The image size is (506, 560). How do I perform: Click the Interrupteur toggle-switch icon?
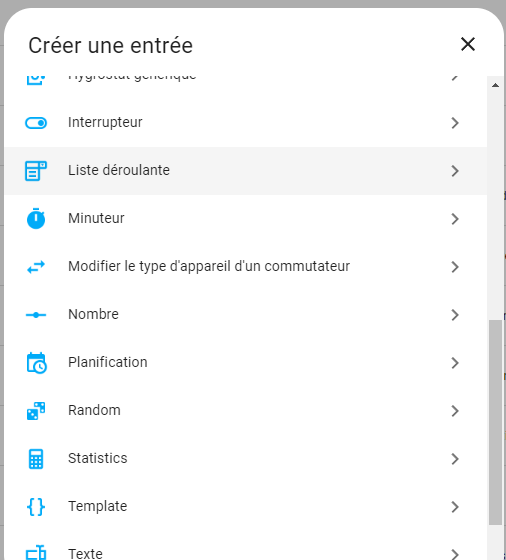pyautogui.click(x=36, y=123)
